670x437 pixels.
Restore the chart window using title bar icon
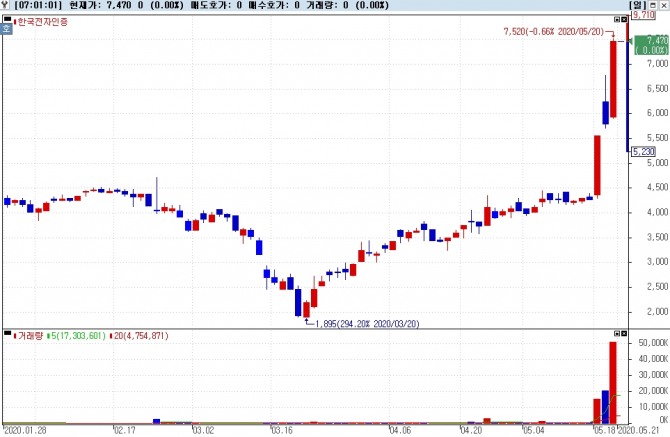tap(653, 5)
